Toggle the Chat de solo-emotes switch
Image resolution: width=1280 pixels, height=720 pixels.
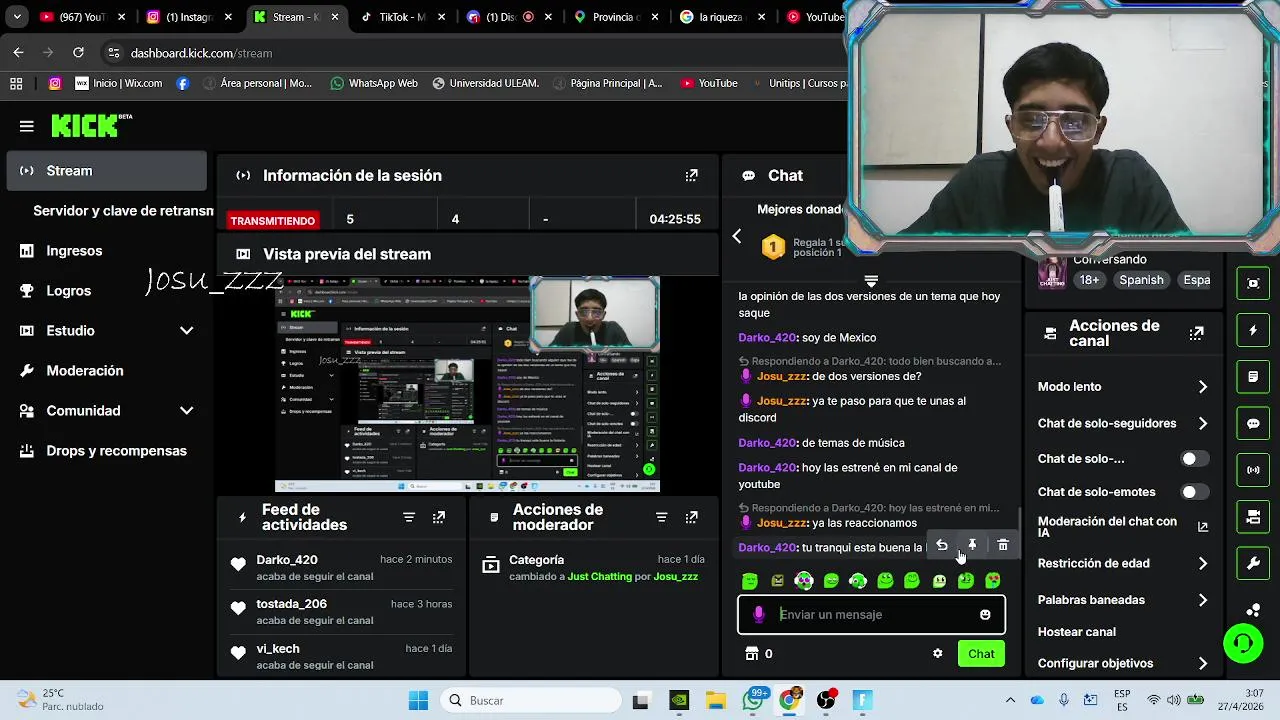[x=1194, y=492]
